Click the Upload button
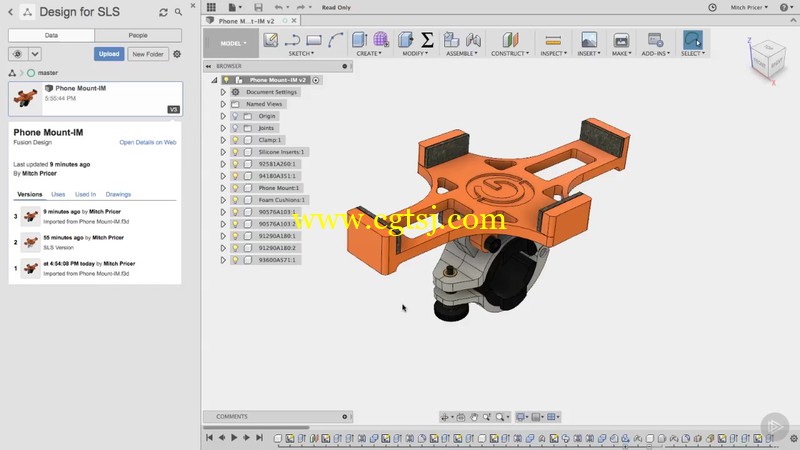The width and height of the screenshot is (800, 450). [x=109, y=54]
